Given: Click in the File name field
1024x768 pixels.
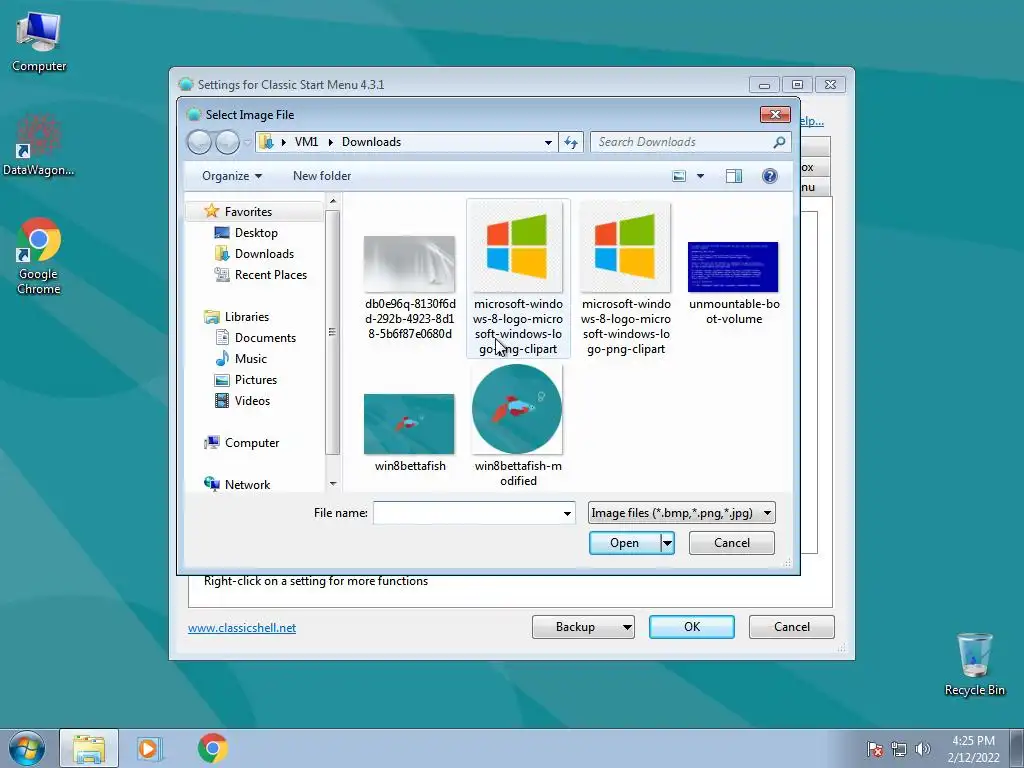Looking at the screenshot, I should 468,513.
